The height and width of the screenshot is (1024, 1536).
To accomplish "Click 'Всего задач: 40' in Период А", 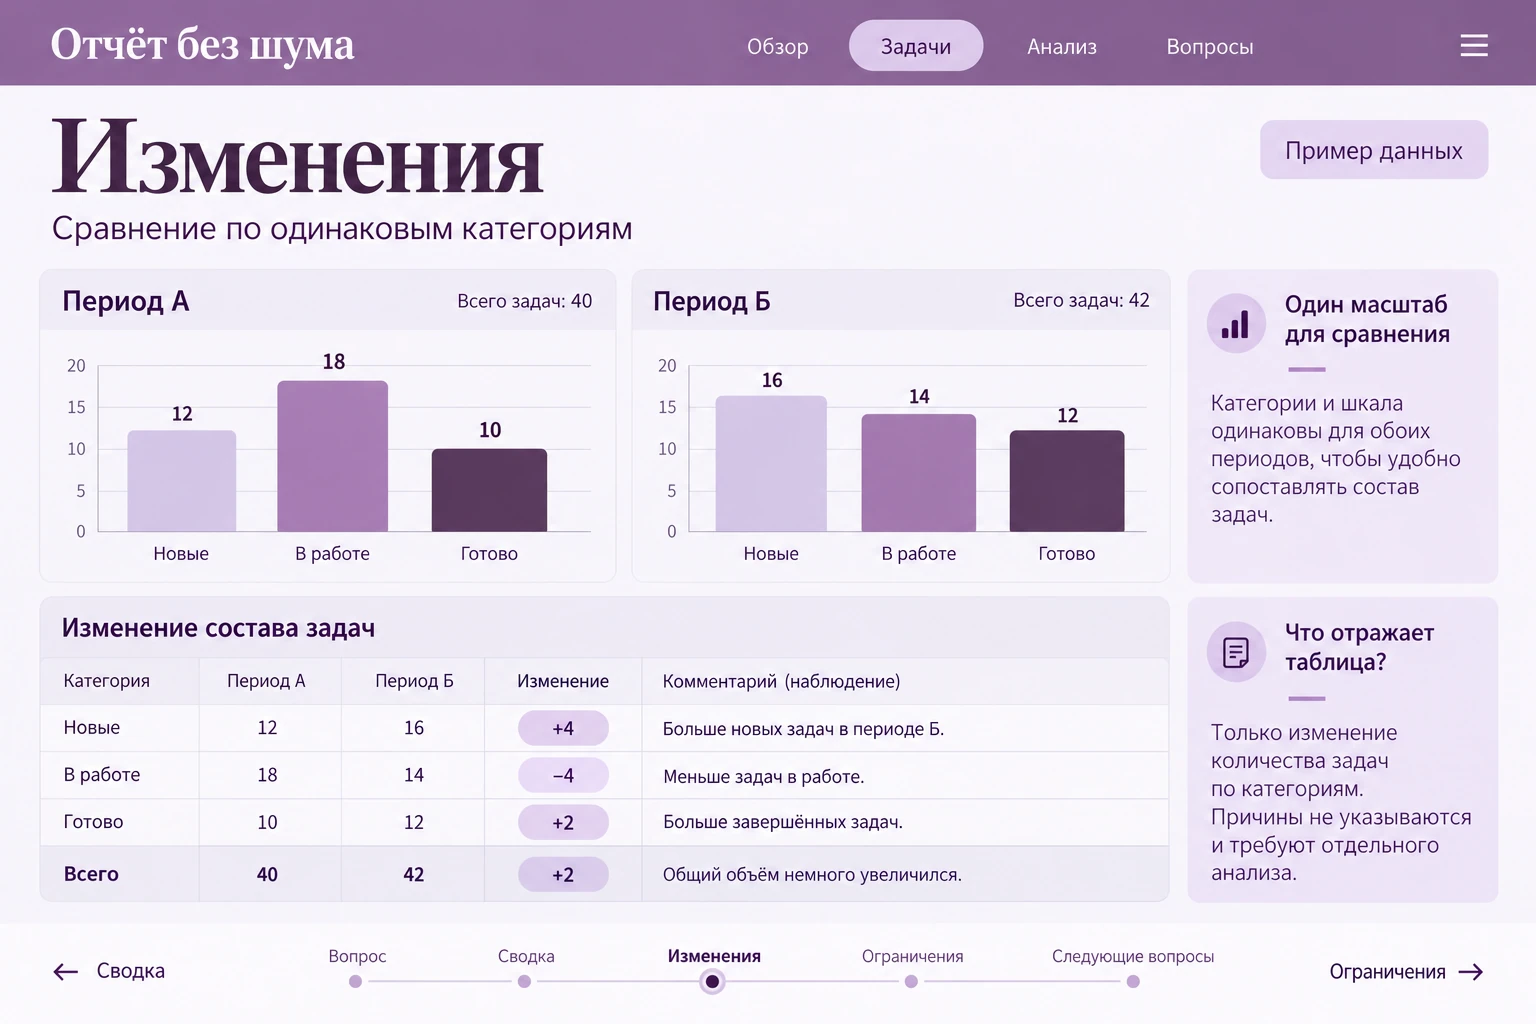I will [x=524, y=301].
